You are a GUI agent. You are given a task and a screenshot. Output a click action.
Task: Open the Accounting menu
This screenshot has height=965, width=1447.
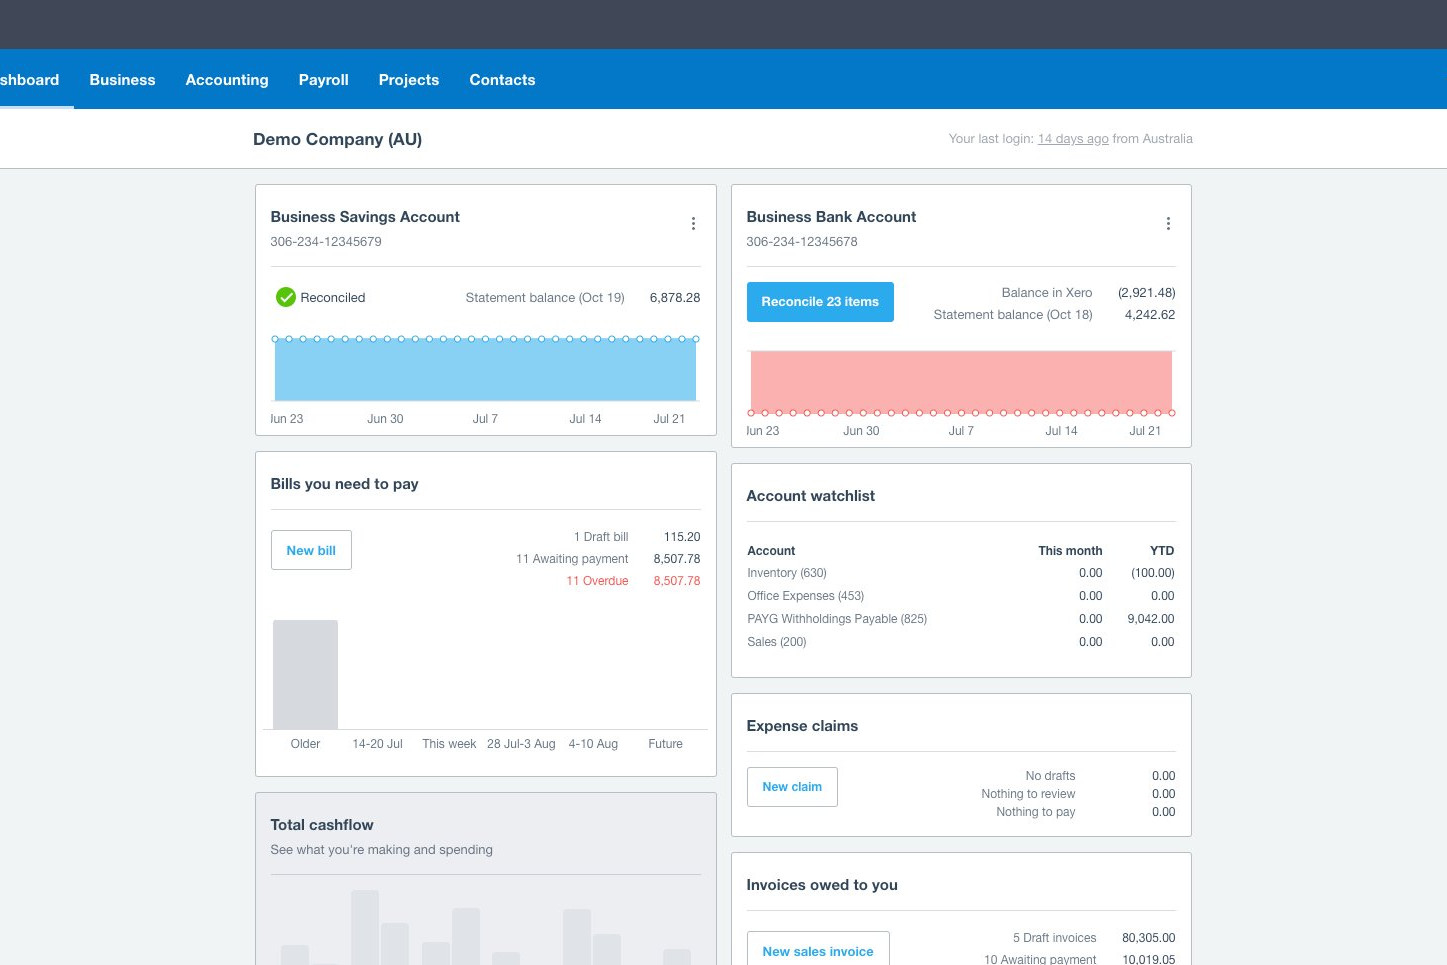click(x=227, y=80)
